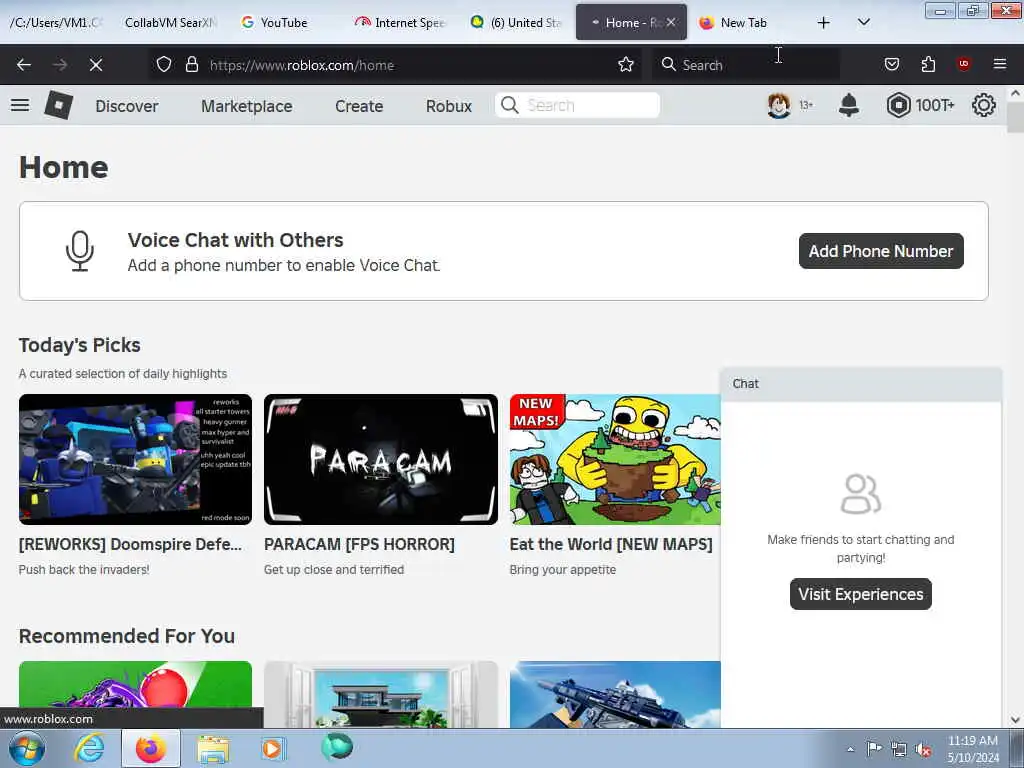This screenshot has height=768, width=1024.
Task: Click the Roblox logo icon
Action: click(x=58, y=105)
